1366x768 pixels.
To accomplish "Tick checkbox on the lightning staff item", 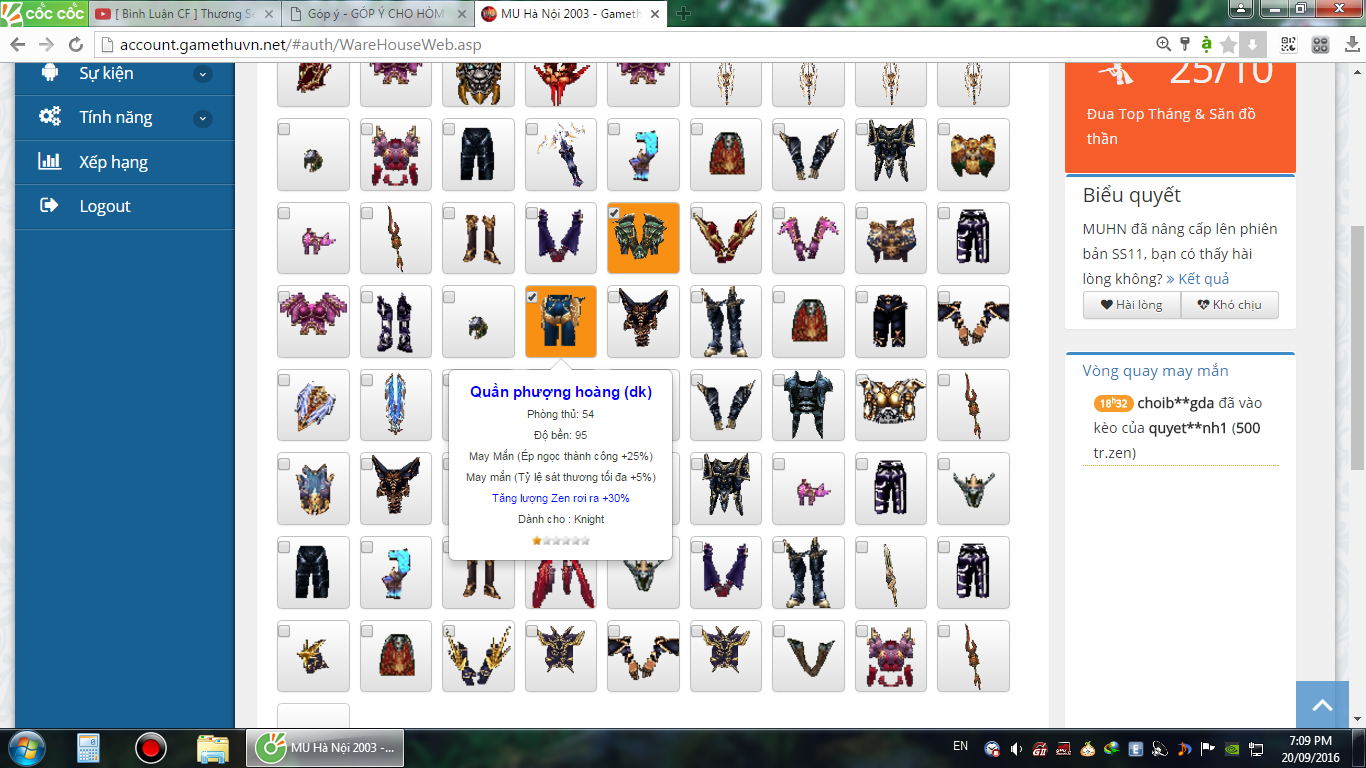I will pos(532,129).
